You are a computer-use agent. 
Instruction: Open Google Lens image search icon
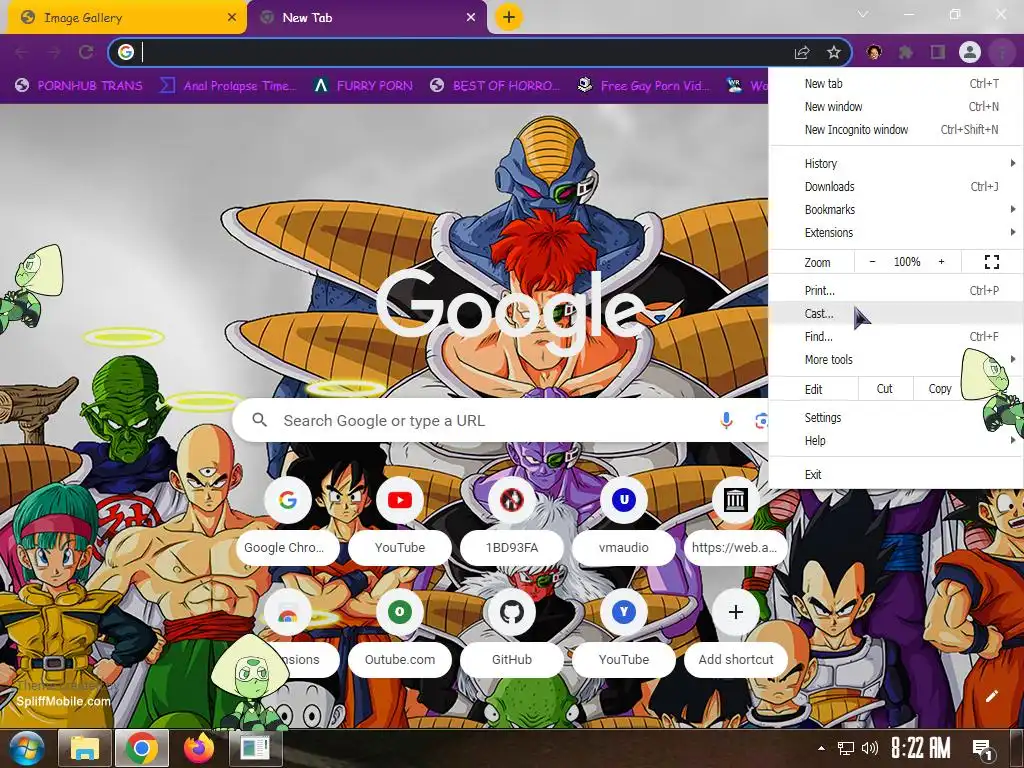tap(761, 421)
